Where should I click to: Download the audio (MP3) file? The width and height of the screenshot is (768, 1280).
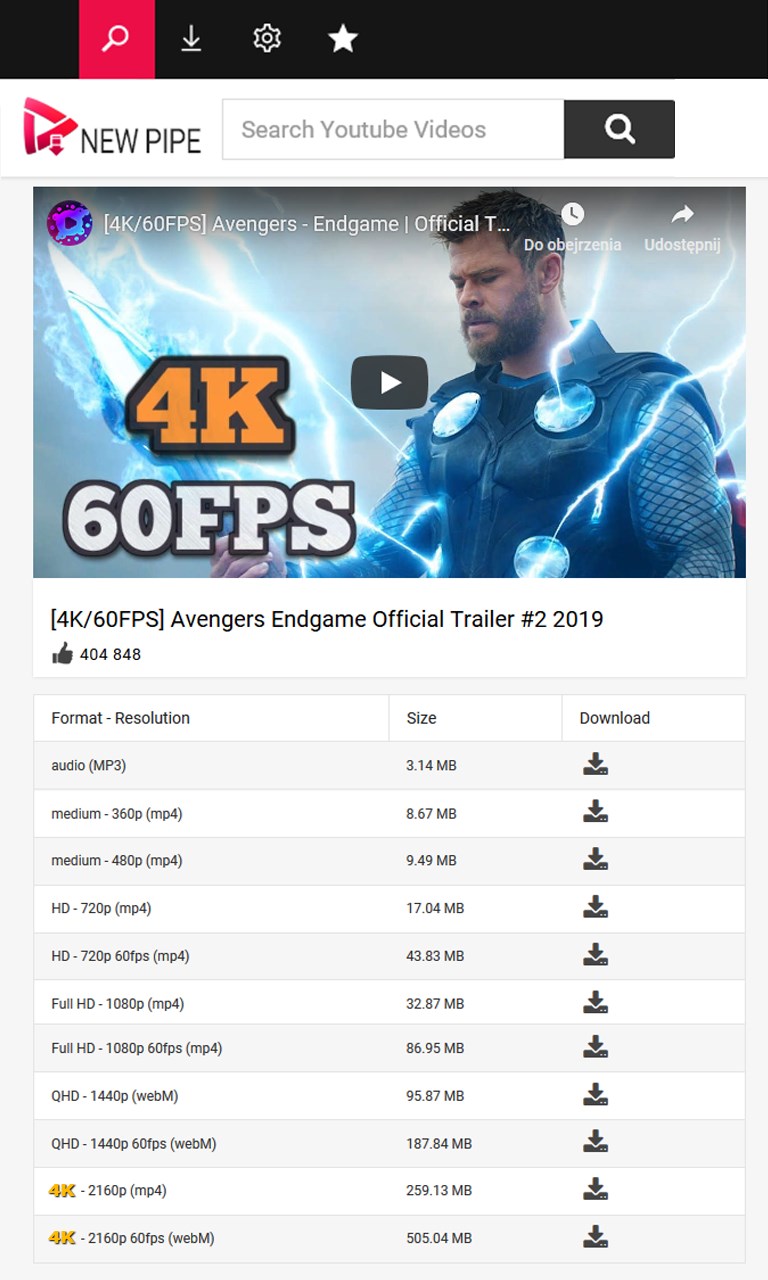596,765
